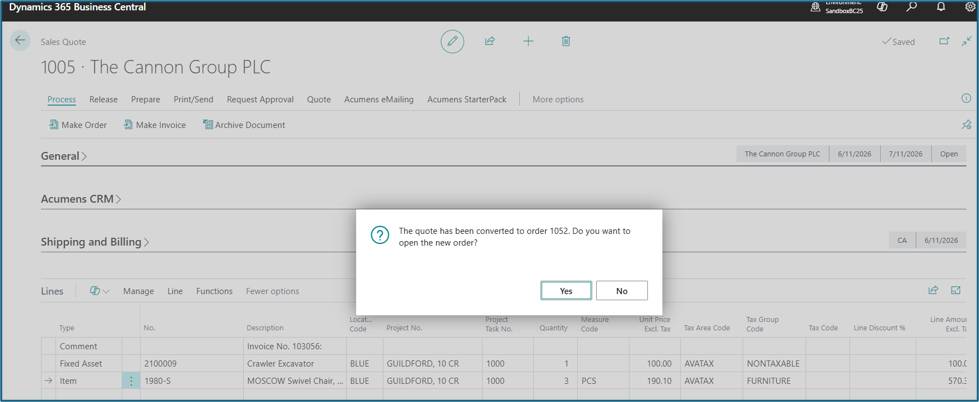Select the Crawler Excavator description cell
The height and width of the screenshot is (402, 979).
pyautogui.click(x=295, y=363)
